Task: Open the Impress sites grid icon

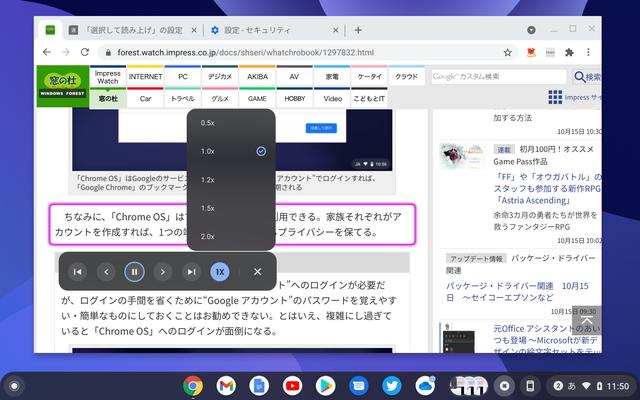Action: click(555, 97)
